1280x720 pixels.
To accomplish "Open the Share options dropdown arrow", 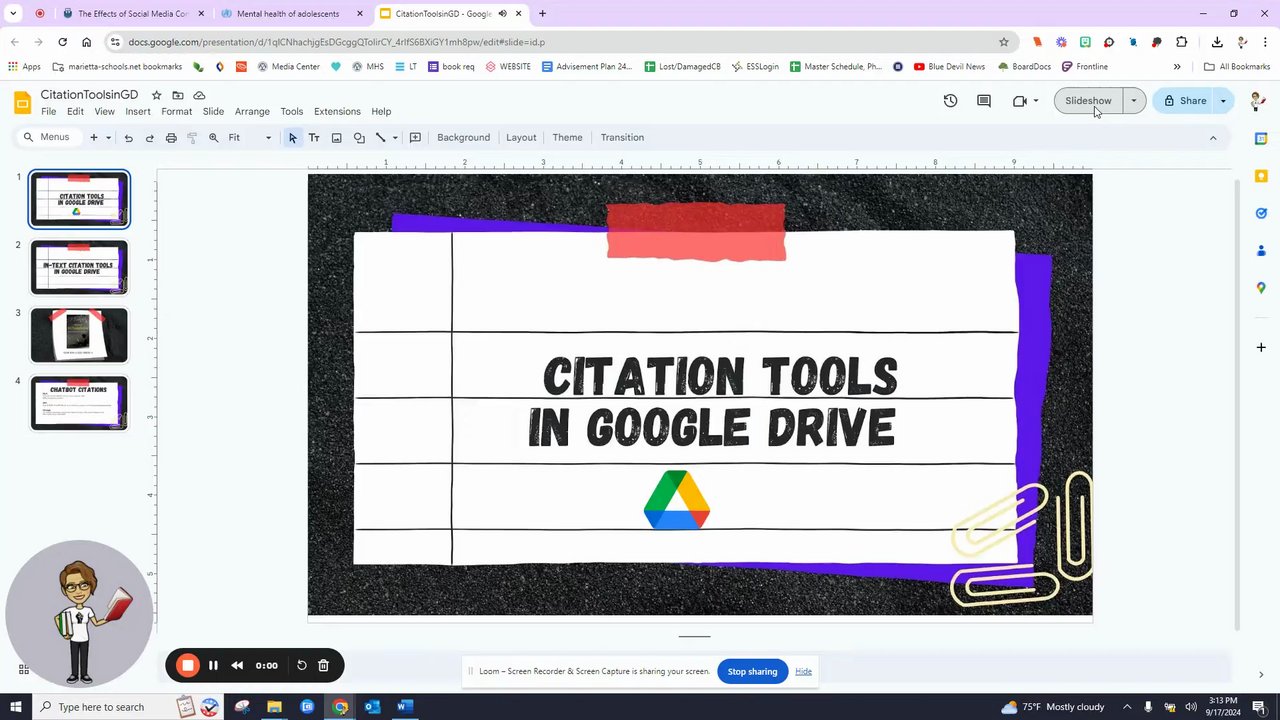I will pos(1222,101).
